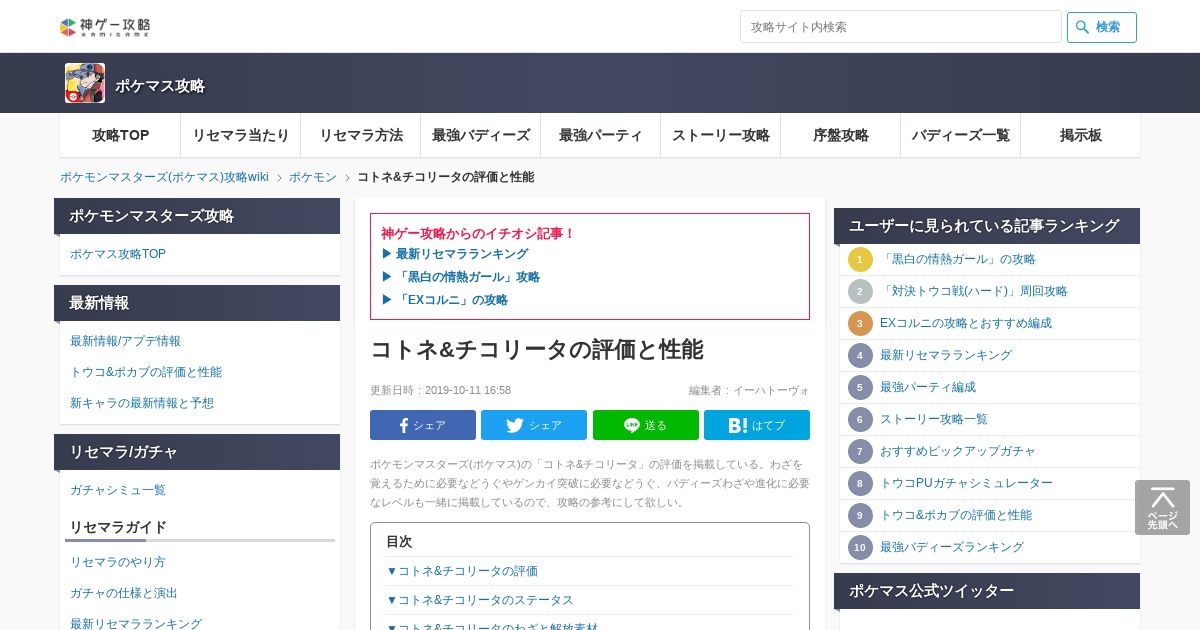Select the 神ゲー攻略からのイチオシ記事！ heading

click(478, 233)
